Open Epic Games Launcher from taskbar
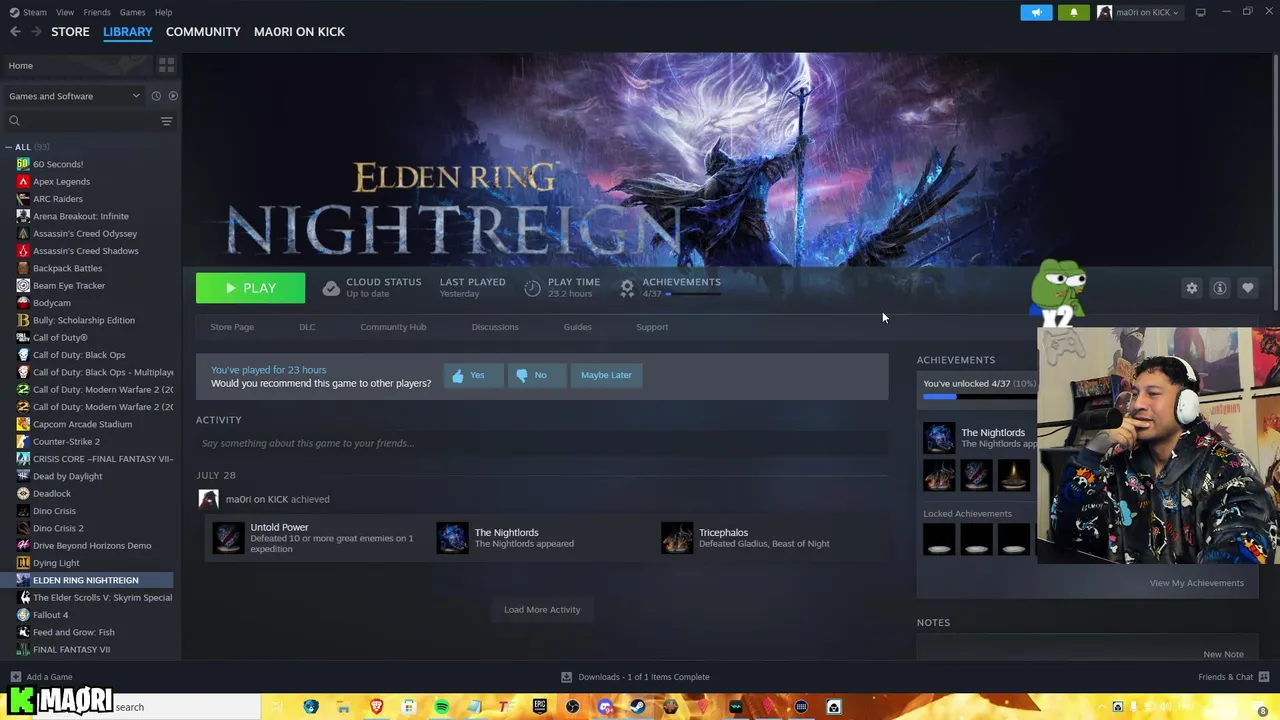The image size is (1280, 720). (540, 707)
